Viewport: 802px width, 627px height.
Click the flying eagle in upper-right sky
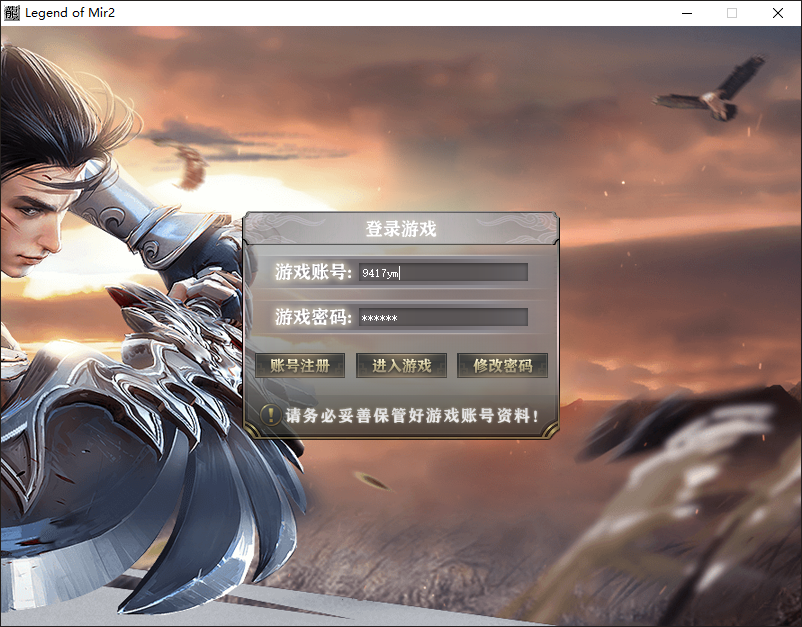click(x=714, y=92)
